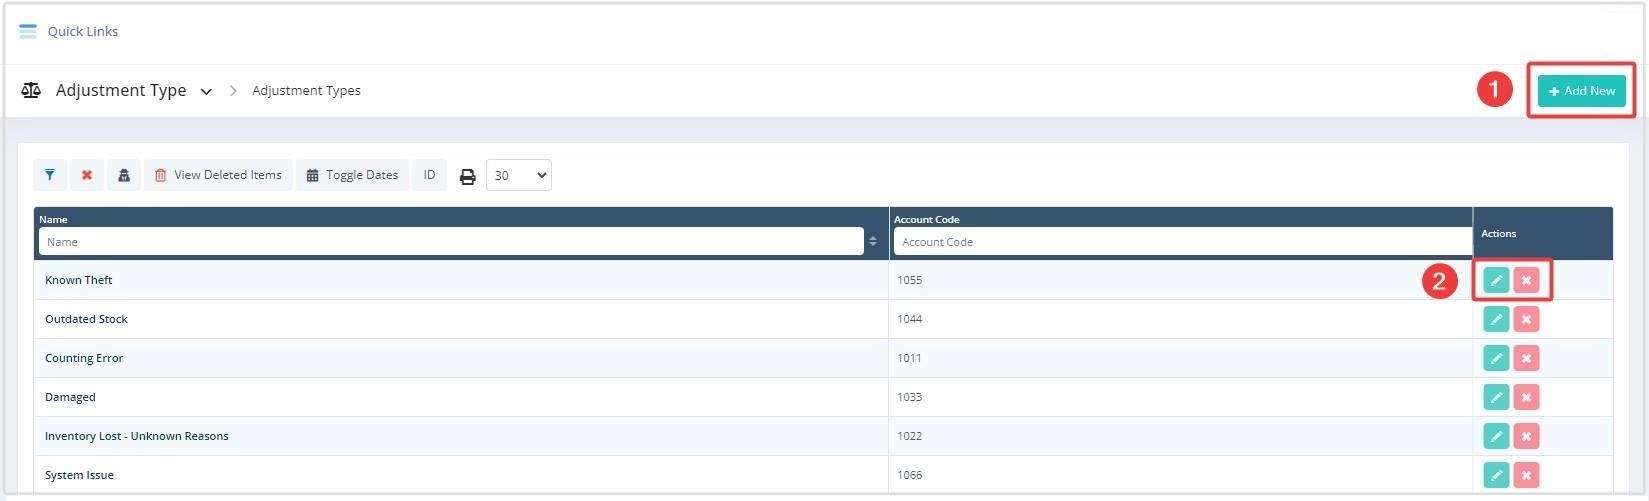Edit the Known Theft row
Image resolution: width=1649 pixels, height=501 pixels.
tap(1496, 280)
